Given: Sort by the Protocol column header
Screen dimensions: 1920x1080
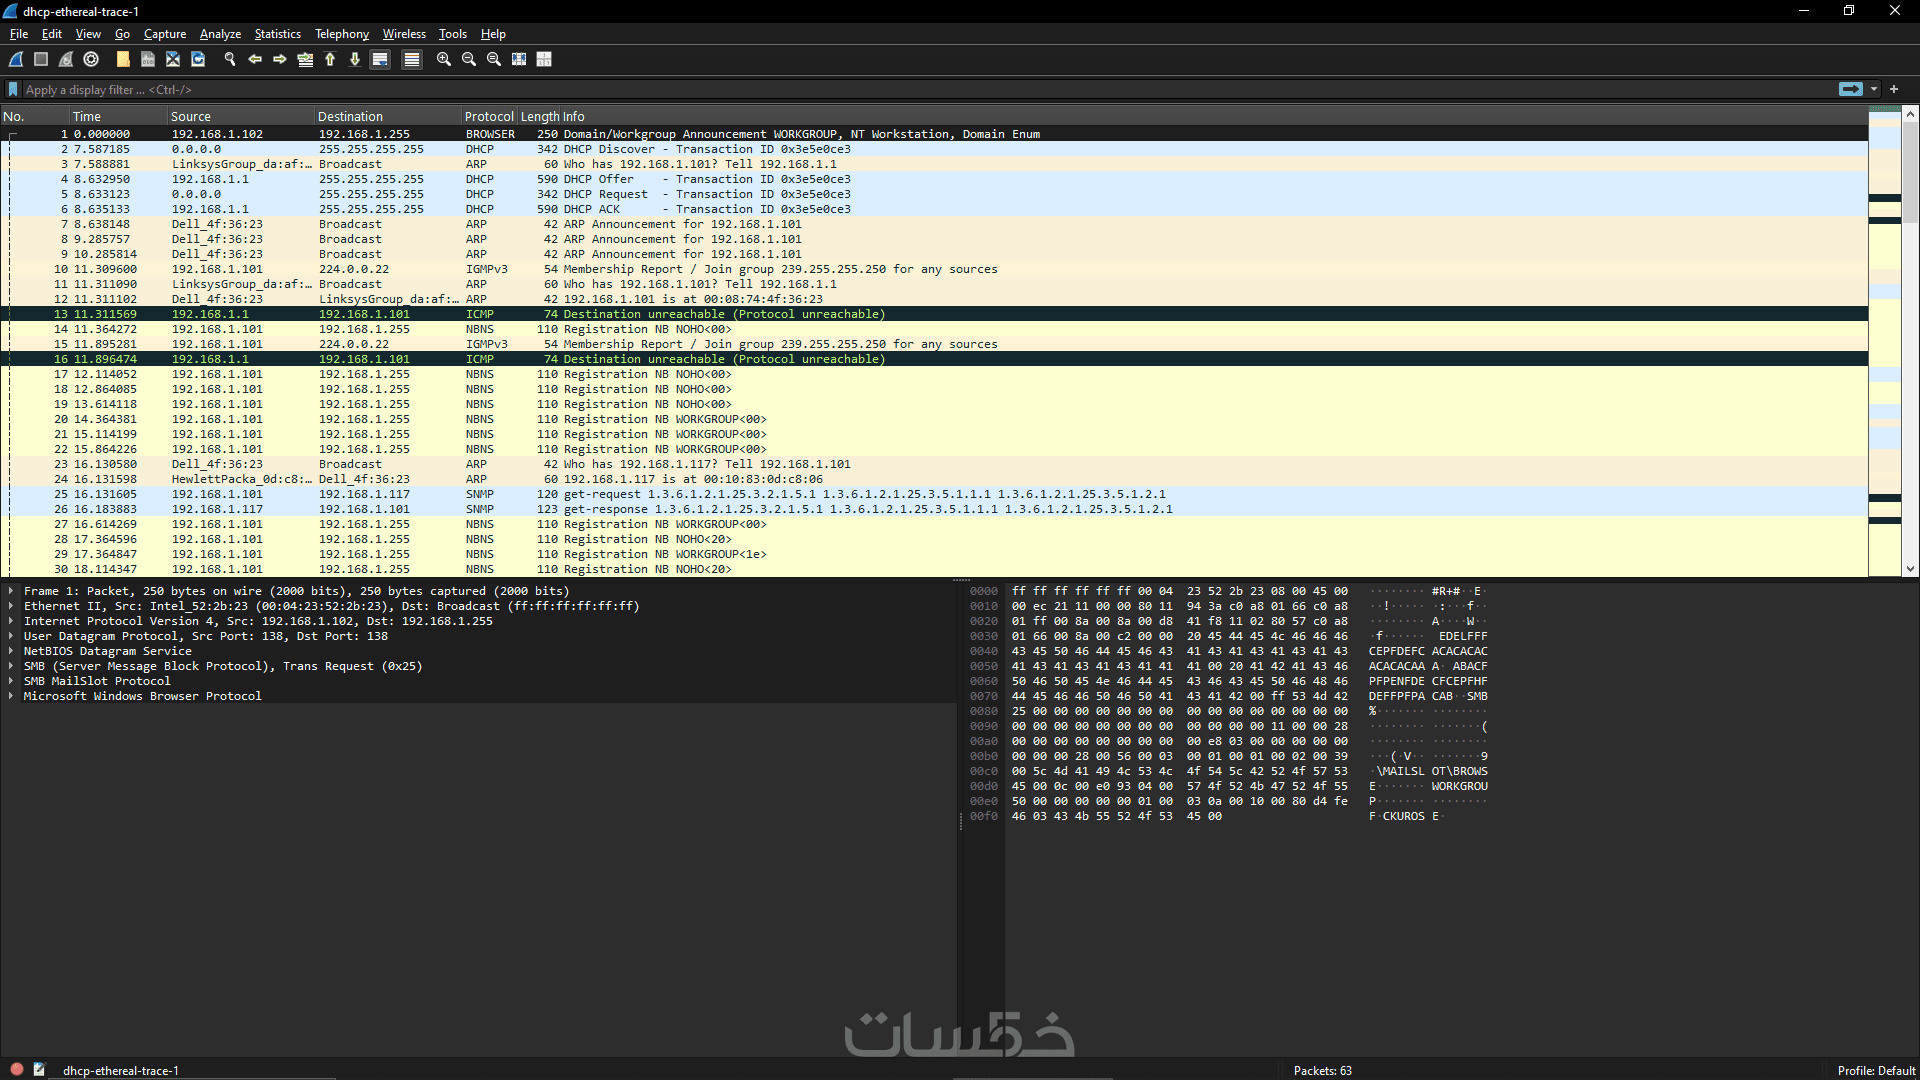Looking at the screenshot, I should coord(489,117).
